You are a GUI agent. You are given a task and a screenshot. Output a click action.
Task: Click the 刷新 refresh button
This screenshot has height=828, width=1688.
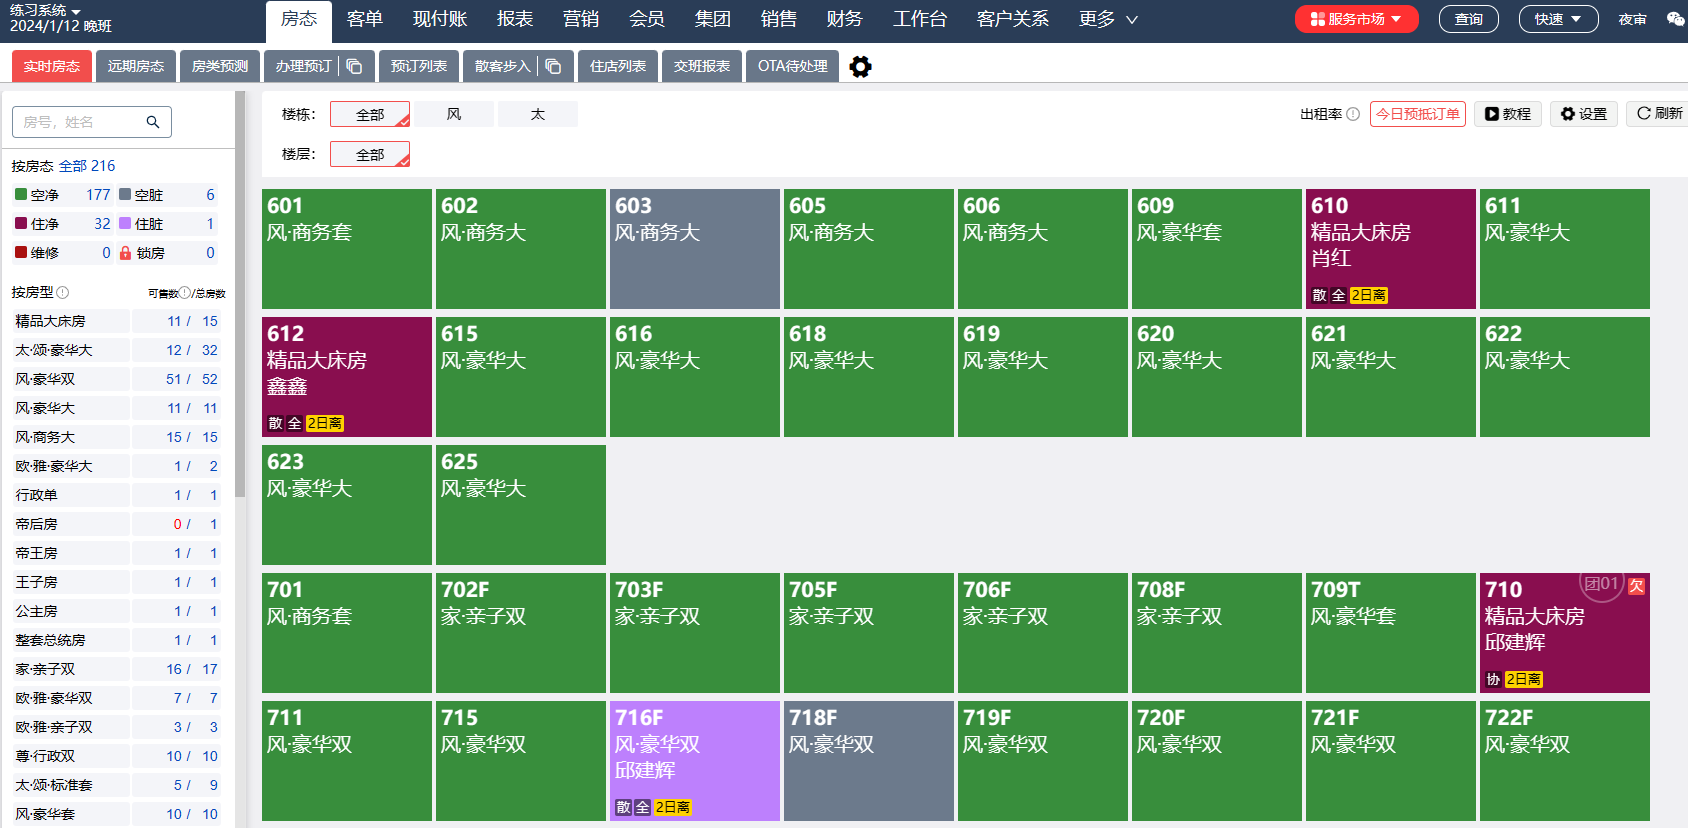[x=1659, y=113]
